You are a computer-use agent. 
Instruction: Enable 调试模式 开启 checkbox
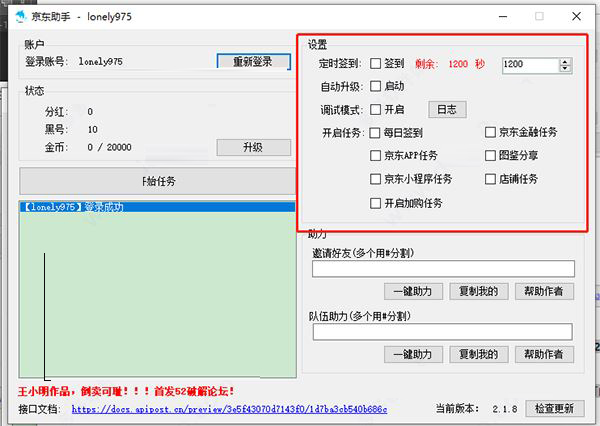pyautogui.click(x=375, y=109)
